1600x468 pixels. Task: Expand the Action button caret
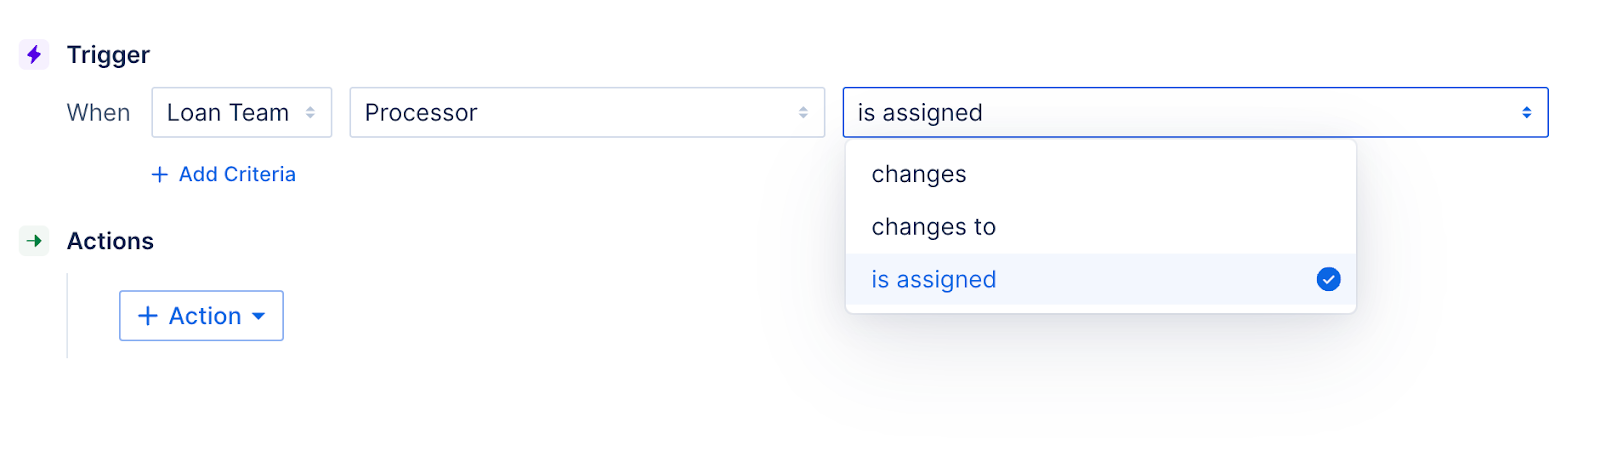pyautogui.click(x=259, y=316)
